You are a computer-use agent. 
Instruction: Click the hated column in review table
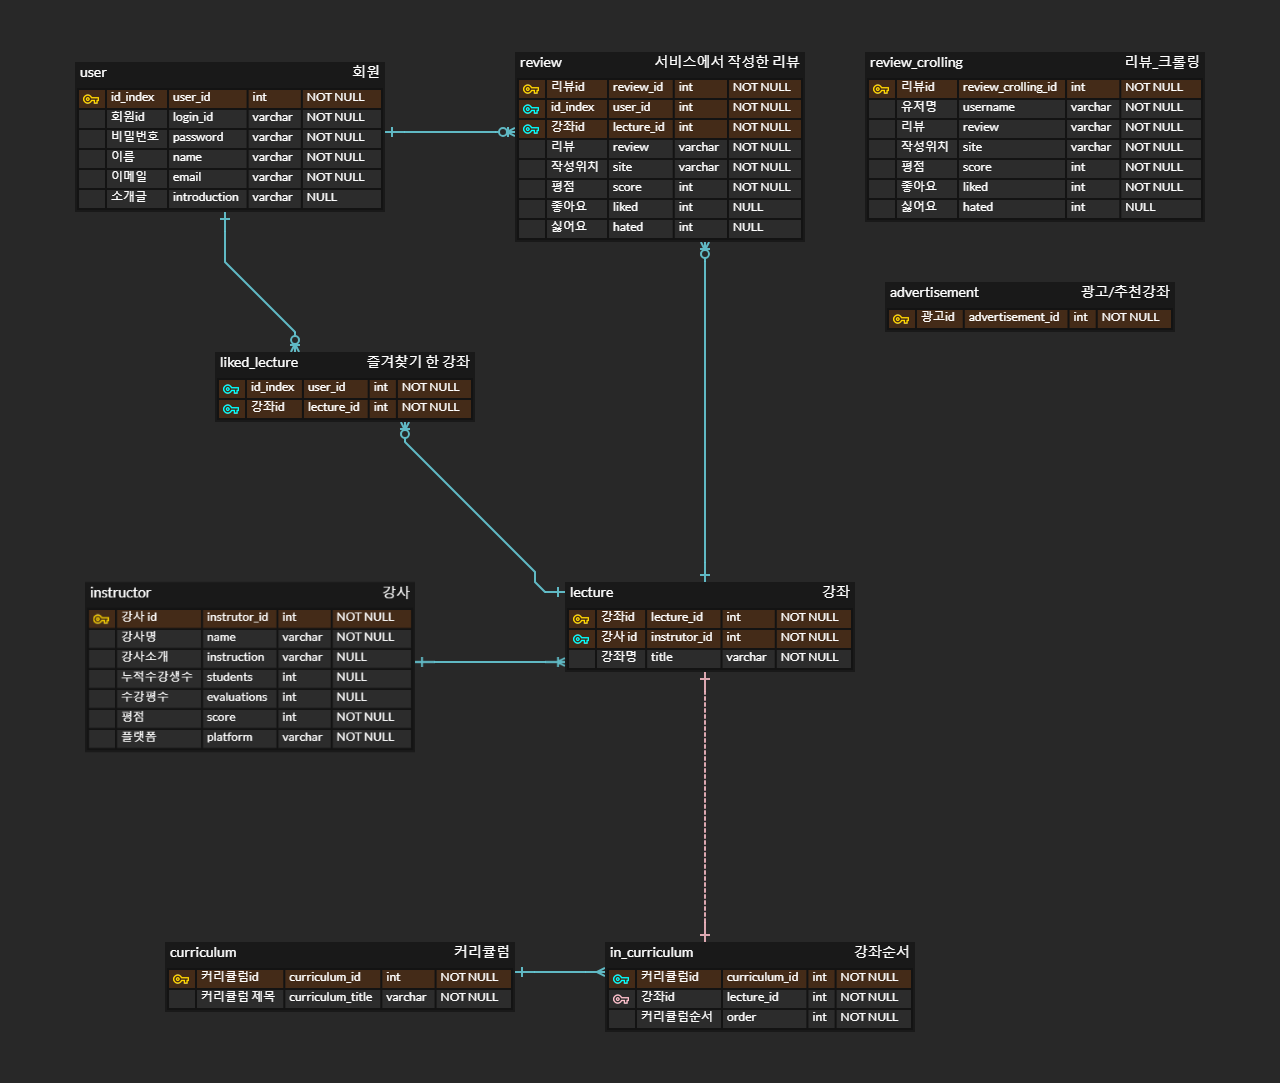pyautogui.click(x=628, y=228)
